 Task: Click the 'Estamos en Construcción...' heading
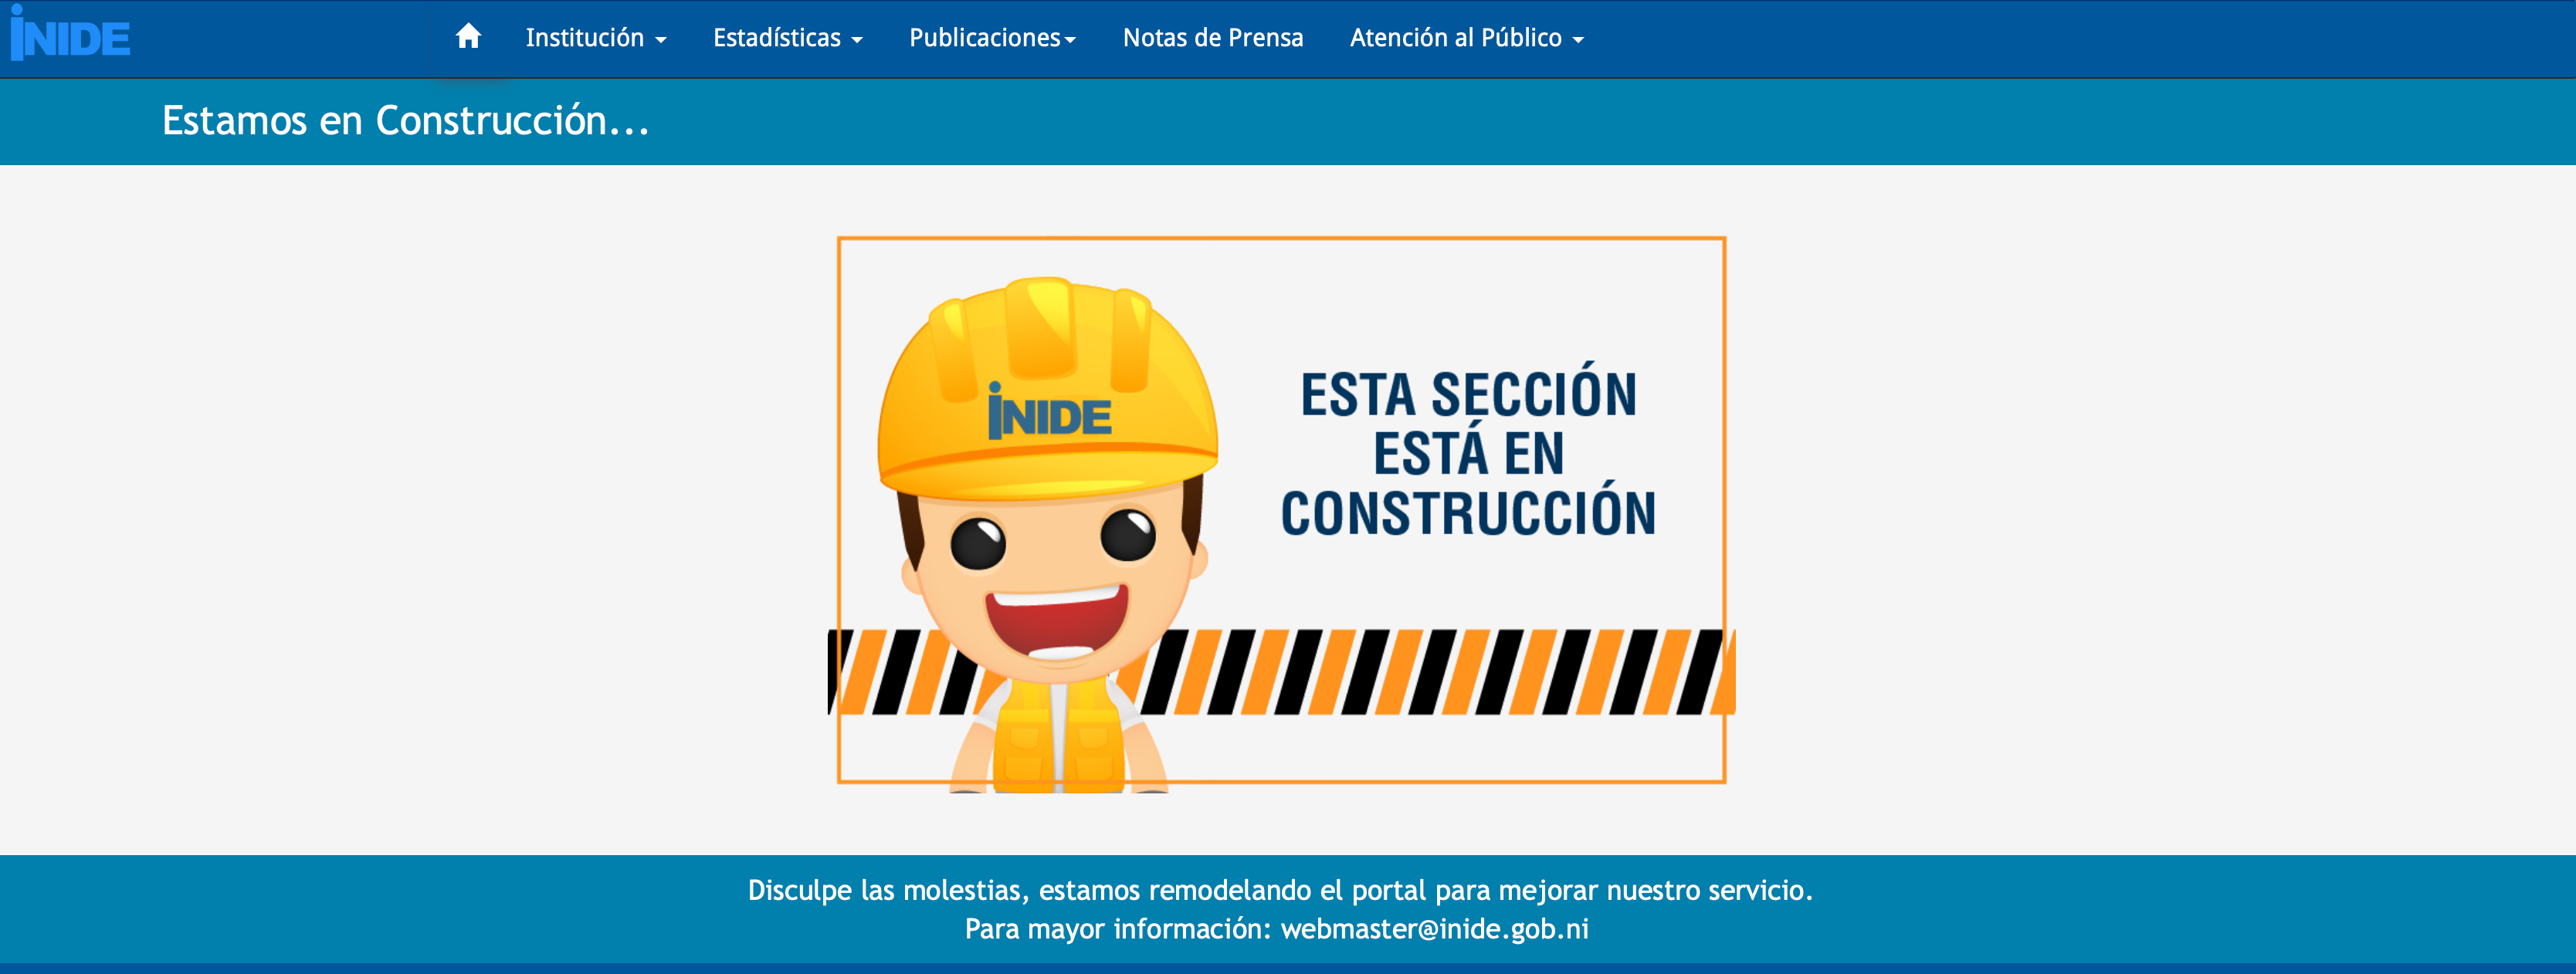point(406,121)
